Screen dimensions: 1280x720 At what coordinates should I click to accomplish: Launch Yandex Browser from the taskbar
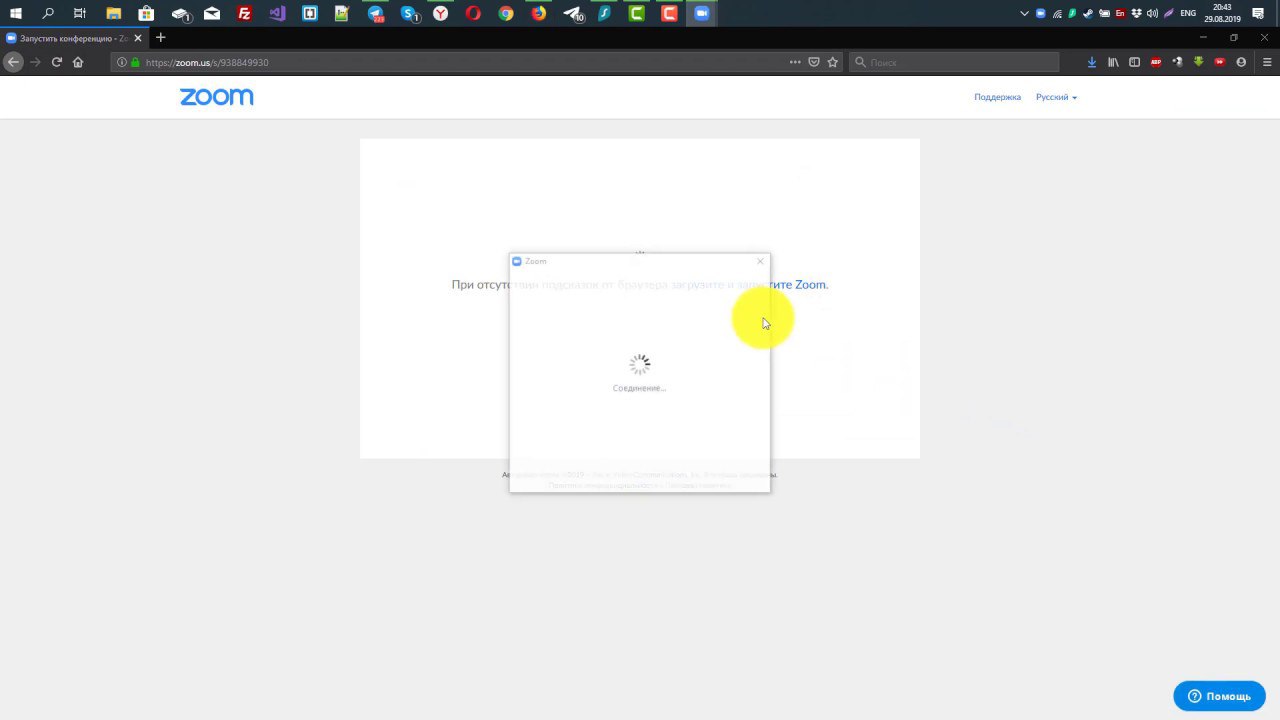click(x=441, y=14)
